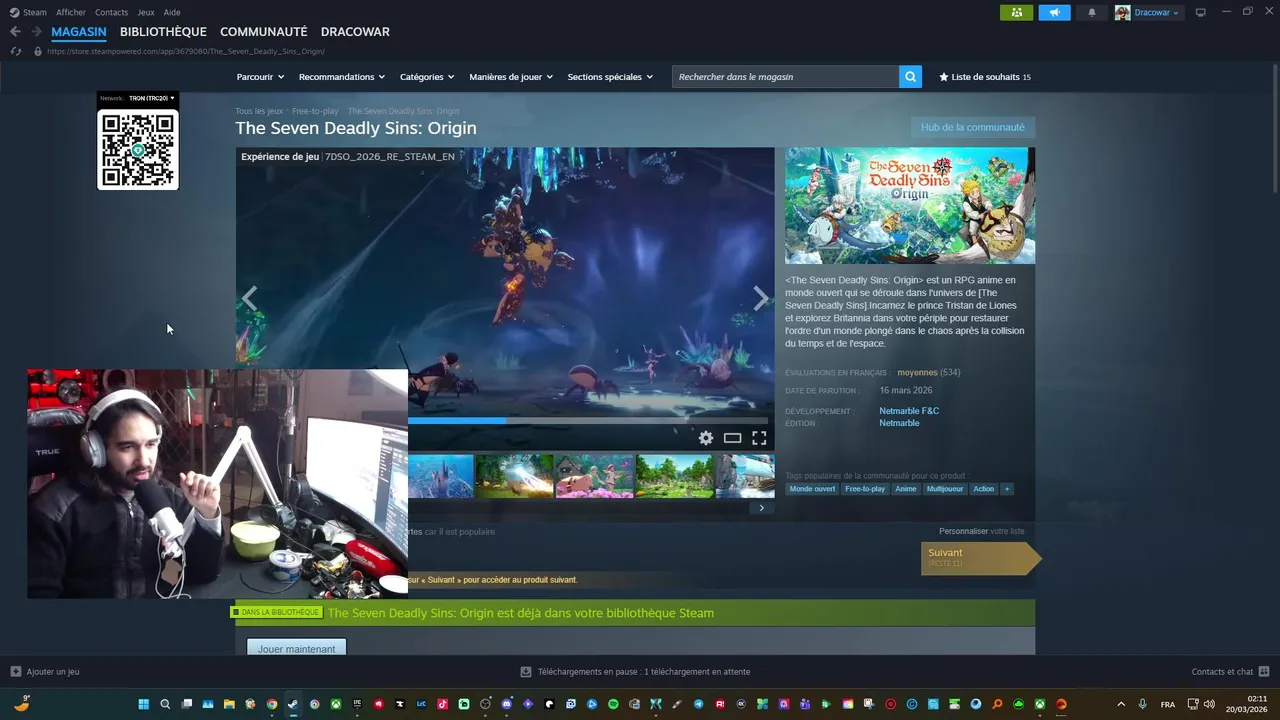Open Spotify from the taskbar

click(x=613, y=704)
